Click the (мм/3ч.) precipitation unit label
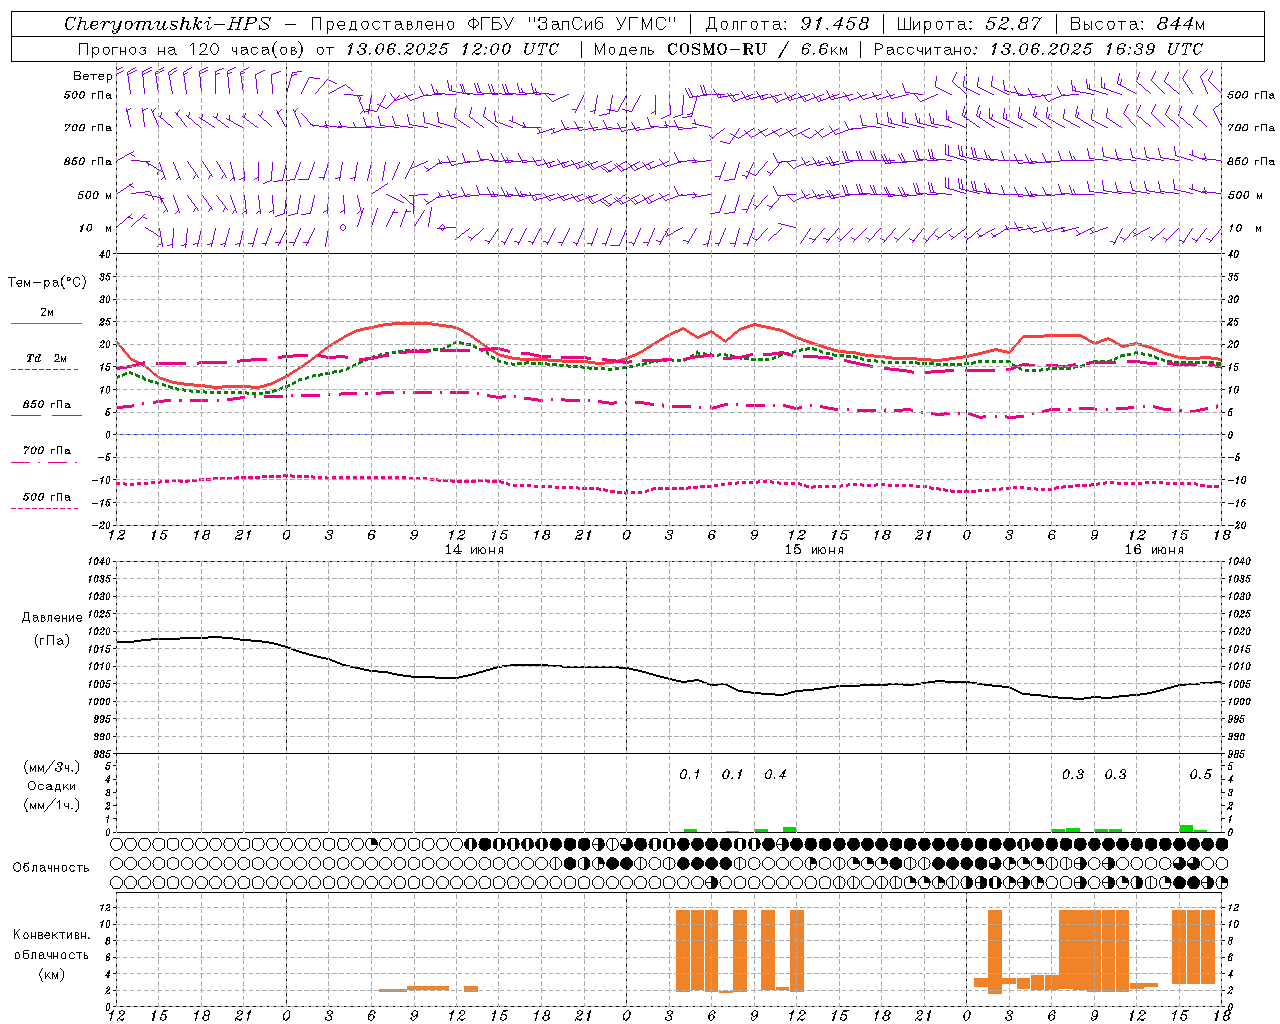 coord(52,767)
